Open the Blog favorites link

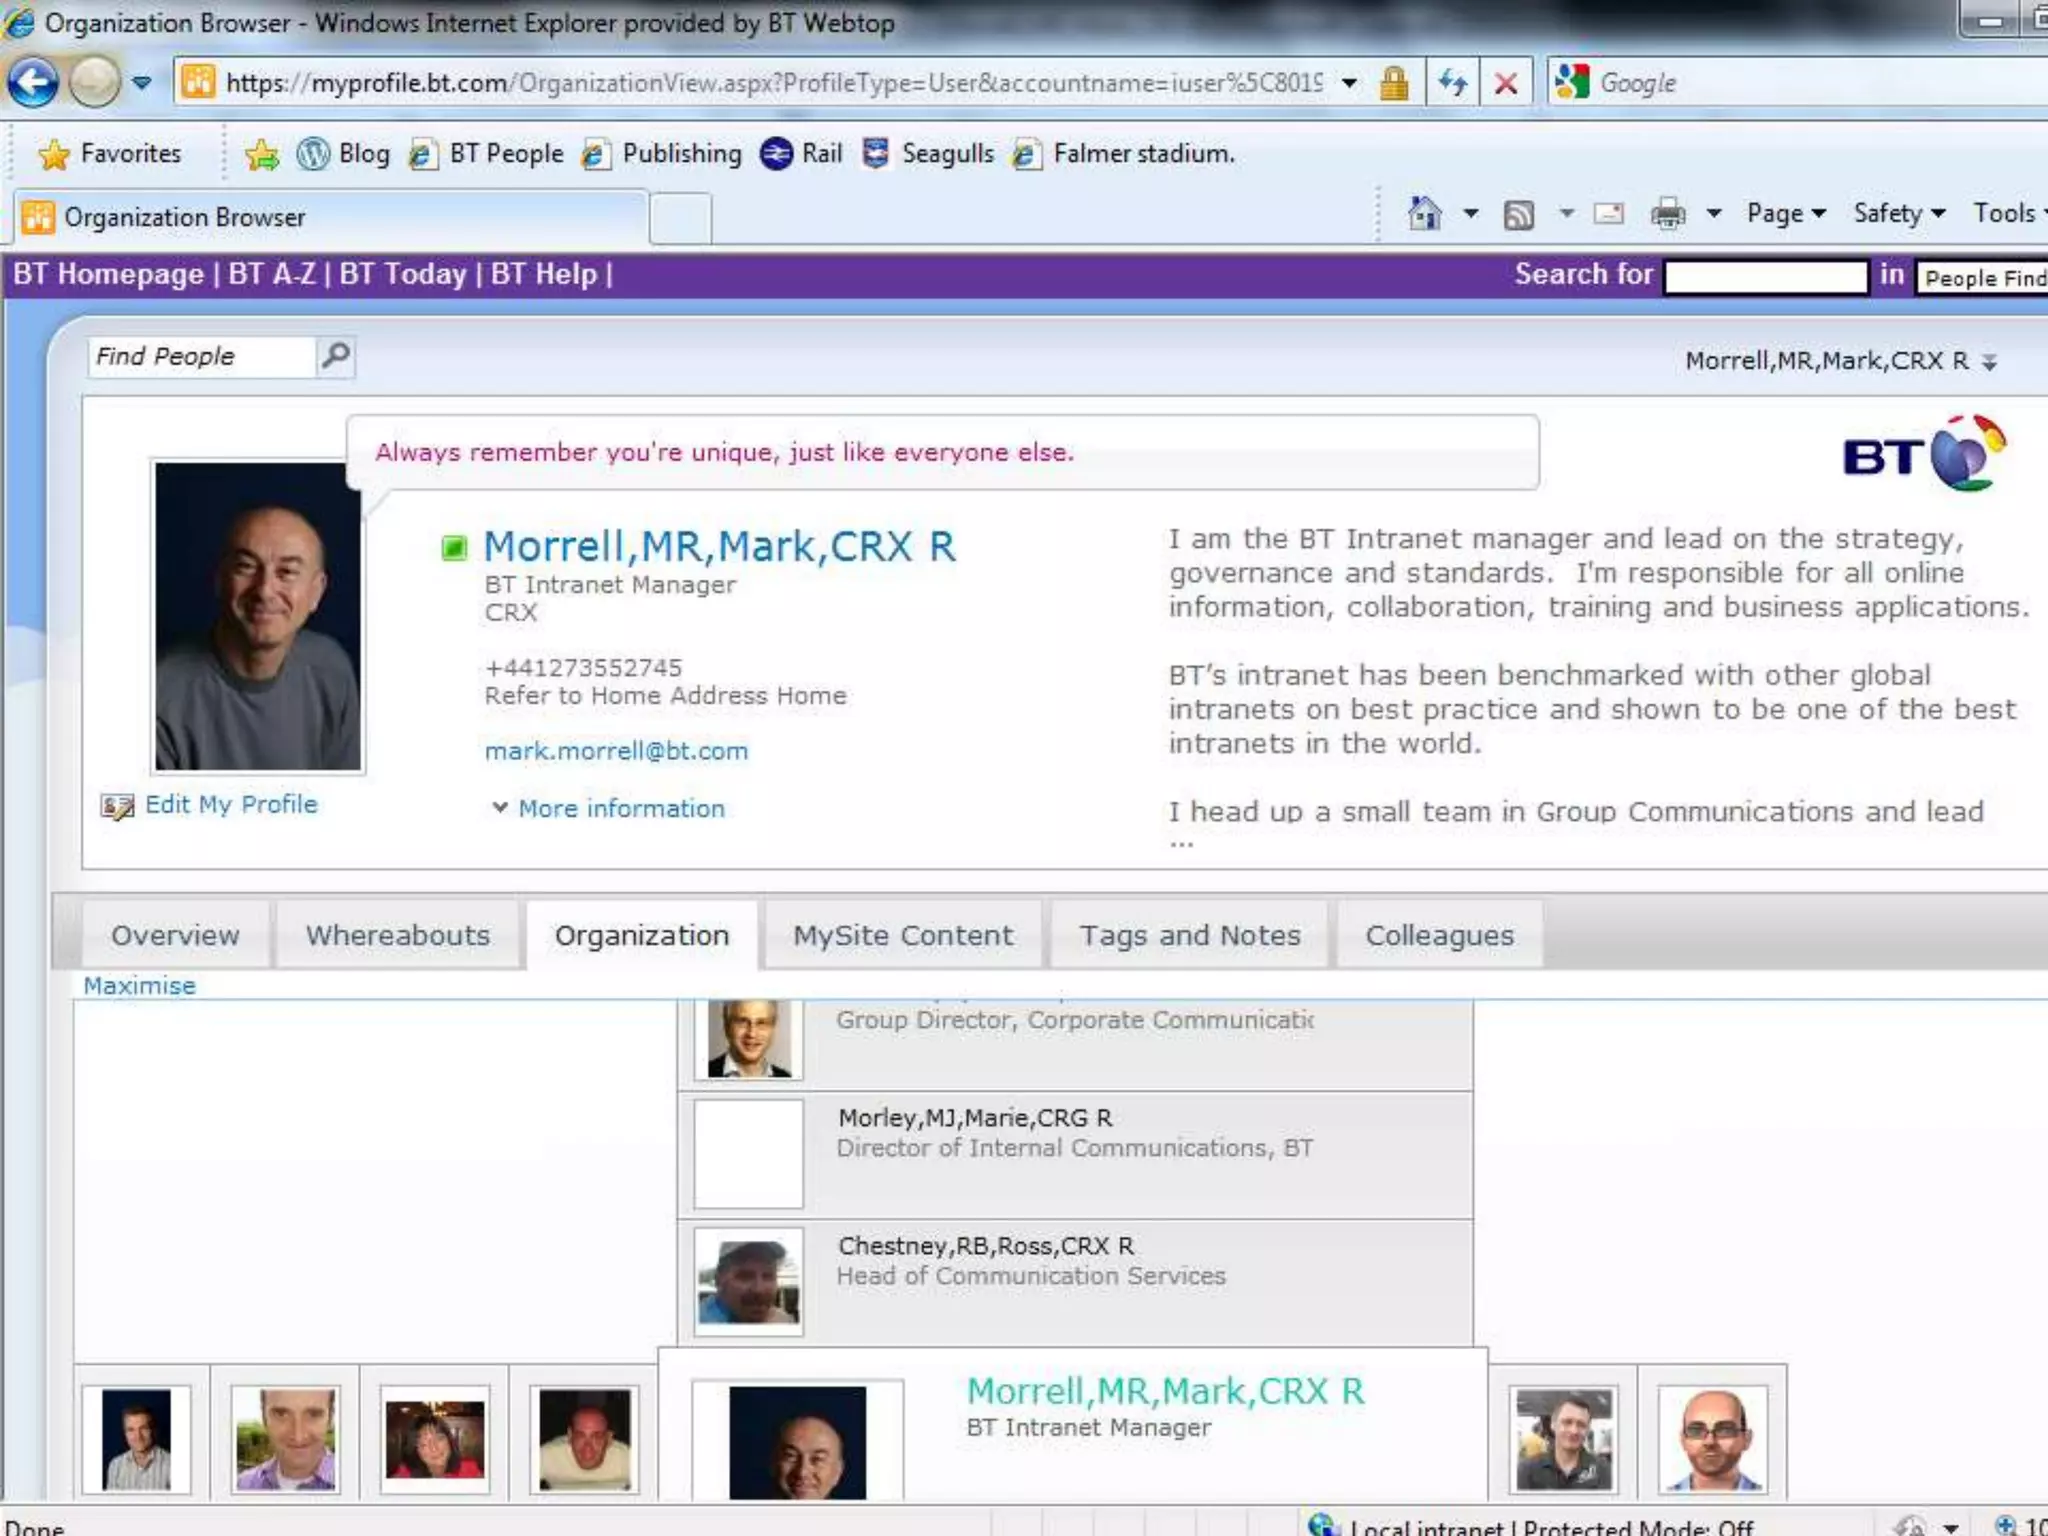point(344,154)
